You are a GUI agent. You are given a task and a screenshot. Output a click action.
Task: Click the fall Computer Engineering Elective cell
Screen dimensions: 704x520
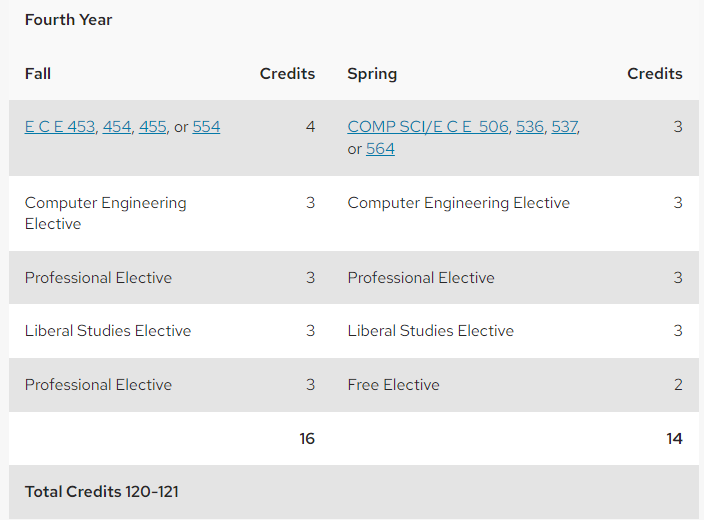[106, 213]
